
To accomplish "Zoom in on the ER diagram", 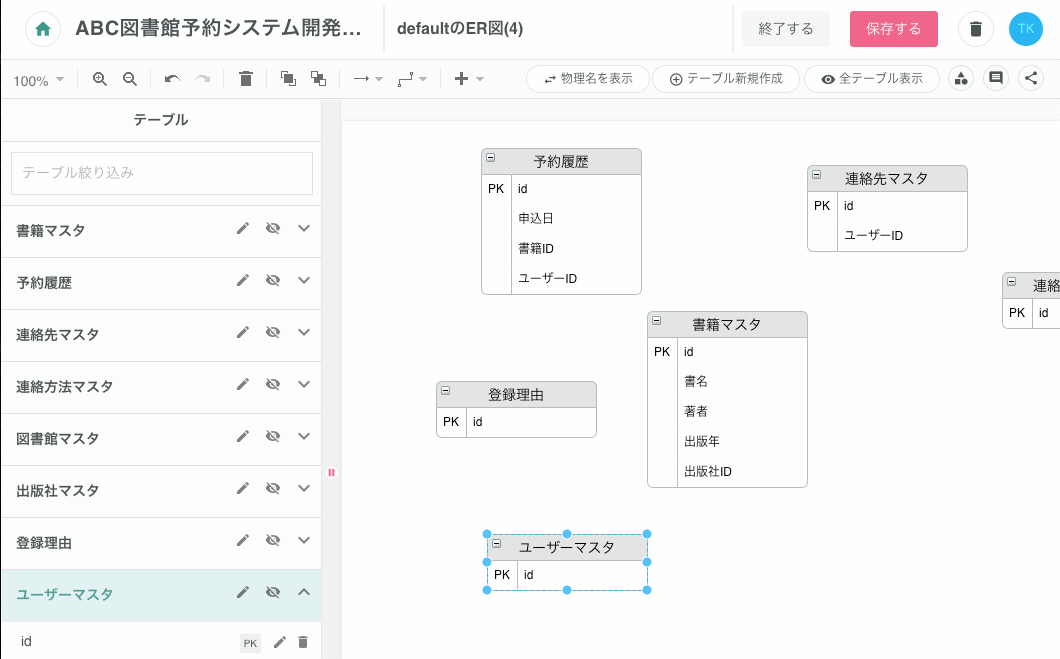I will [100, 79].
